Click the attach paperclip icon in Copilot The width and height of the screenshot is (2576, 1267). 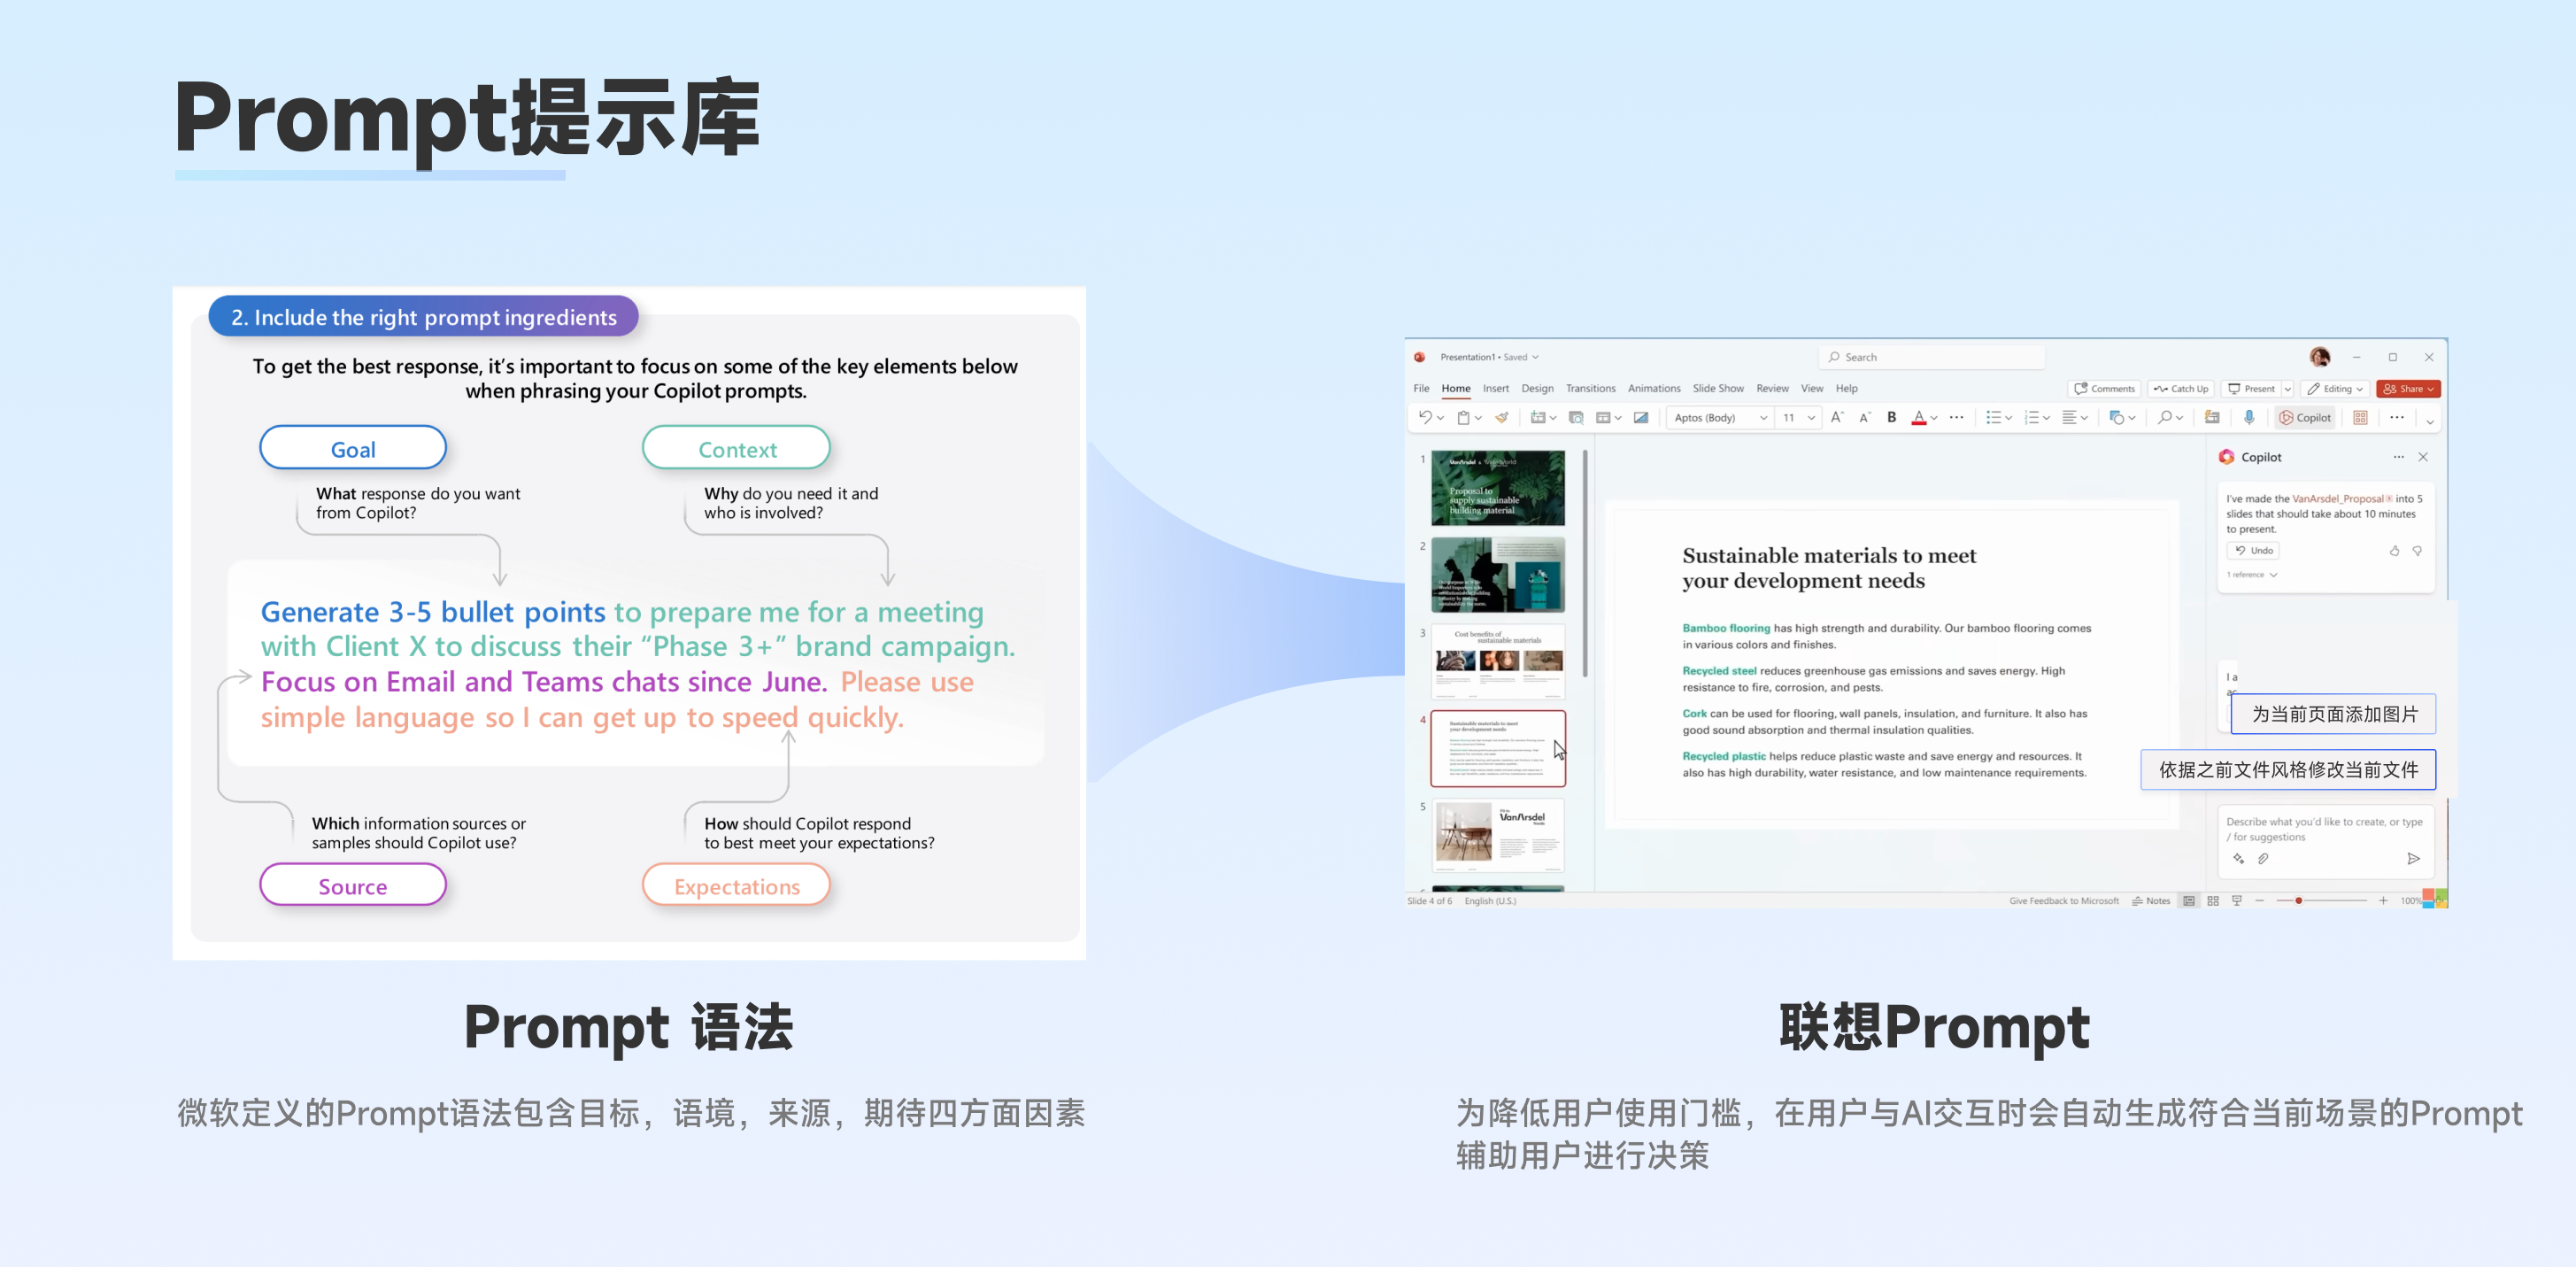[x=2263, y=858]
